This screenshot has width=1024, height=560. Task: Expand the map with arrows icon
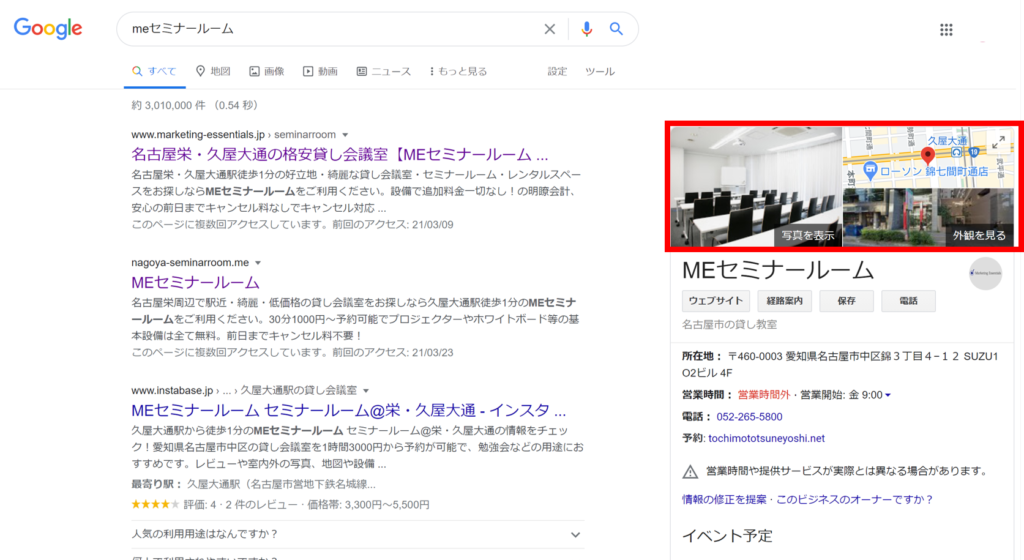(x=998, y=142)
